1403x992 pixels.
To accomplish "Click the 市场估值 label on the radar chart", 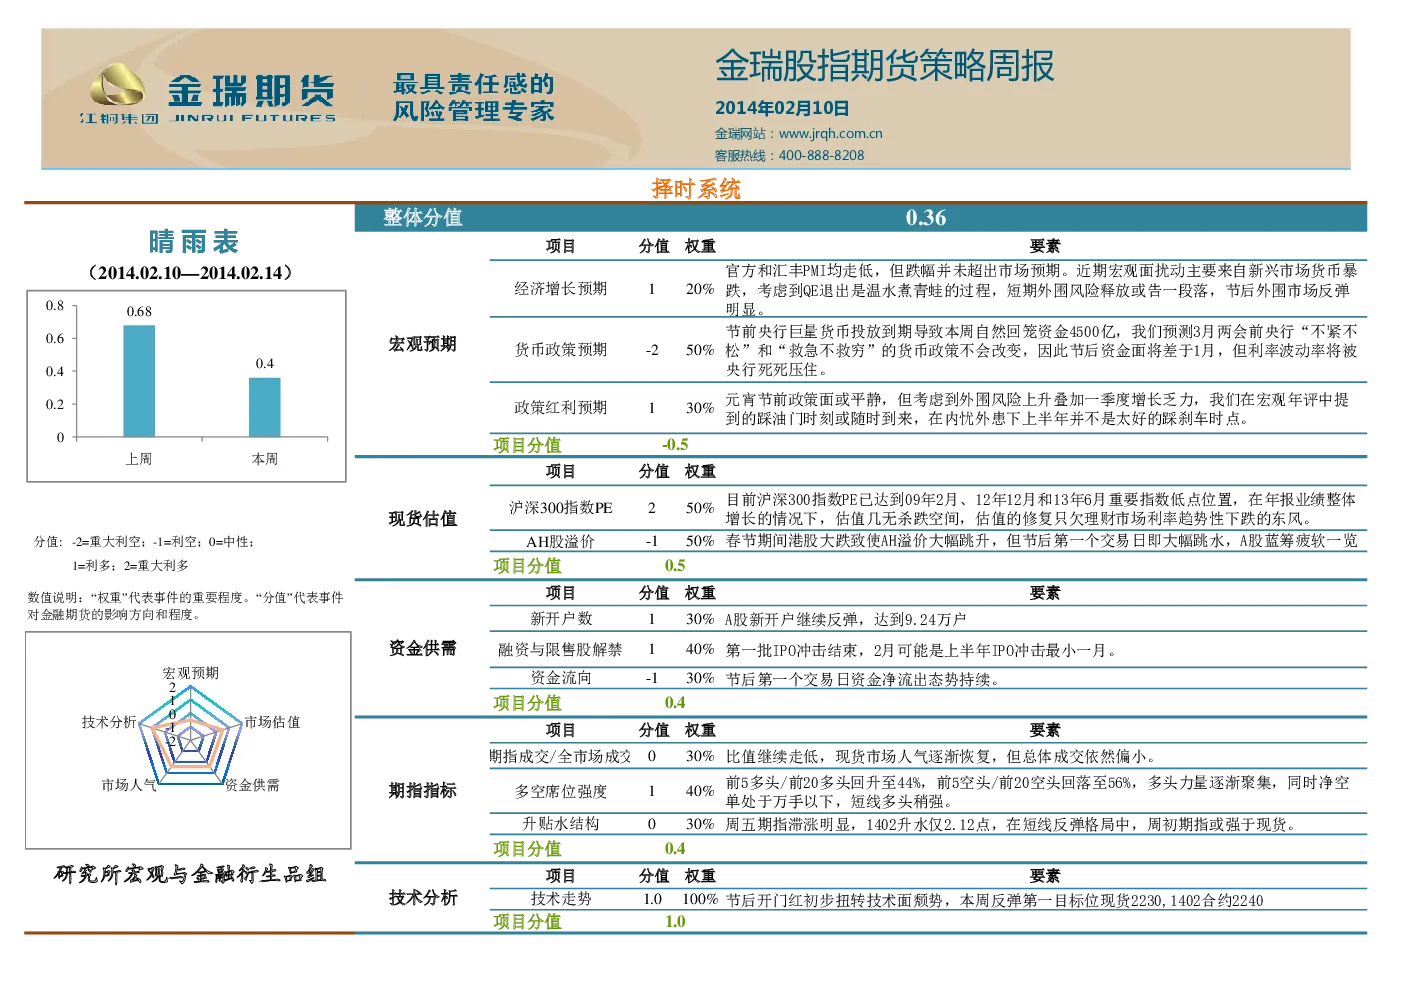I will tap(272, 722).
